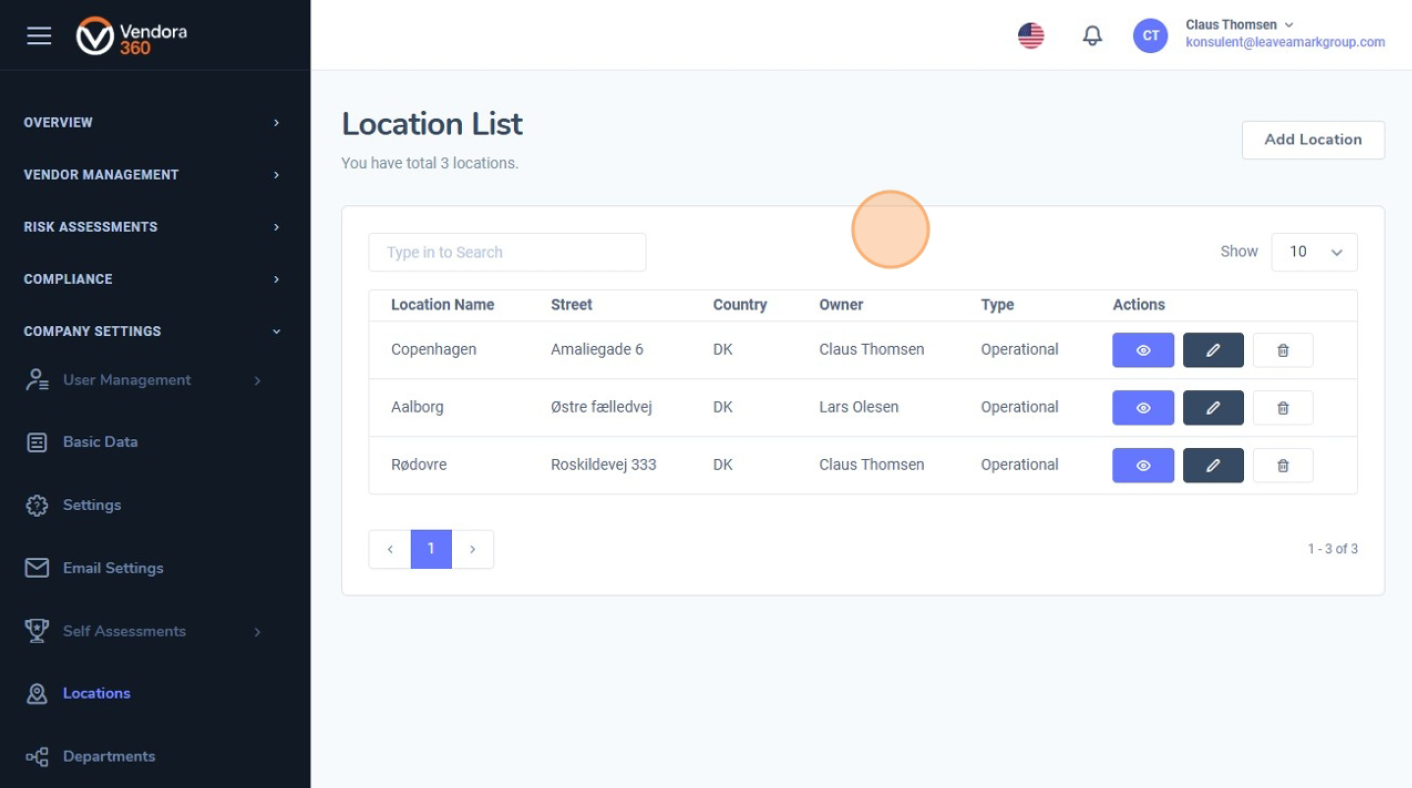This screenshot has height=788, width=1412.
Task: Click the hamburger menu icon
Action: pyautogui.click(x=39, y=36)
